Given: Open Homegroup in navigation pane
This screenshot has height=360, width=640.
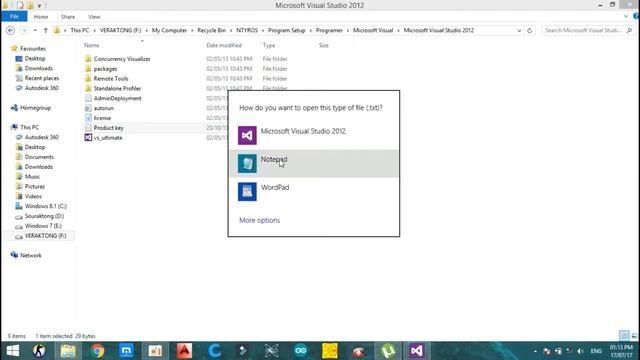Looking at the screenshot, I should 35,108.
